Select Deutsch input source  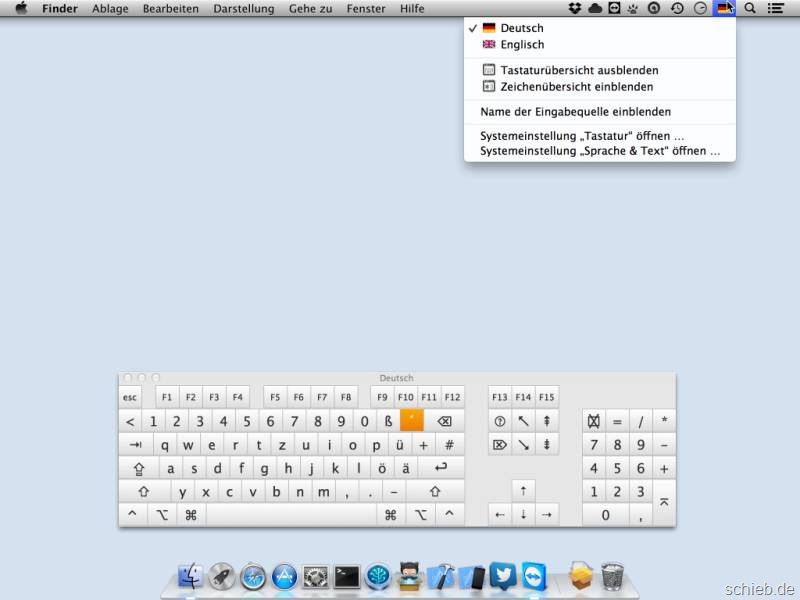pos(522,28)
